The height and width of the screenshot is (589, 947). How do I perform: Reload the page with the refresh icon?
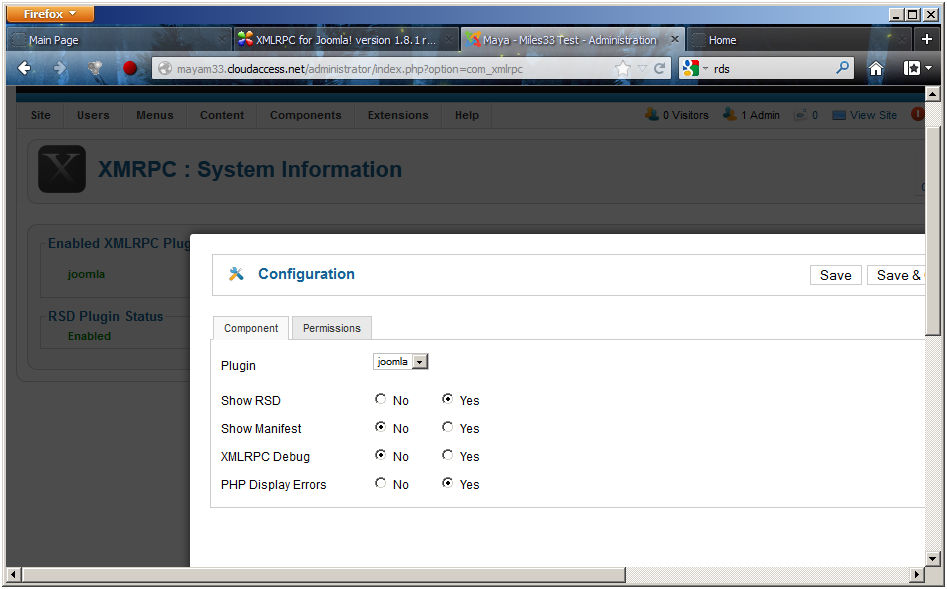coord(660,69)
